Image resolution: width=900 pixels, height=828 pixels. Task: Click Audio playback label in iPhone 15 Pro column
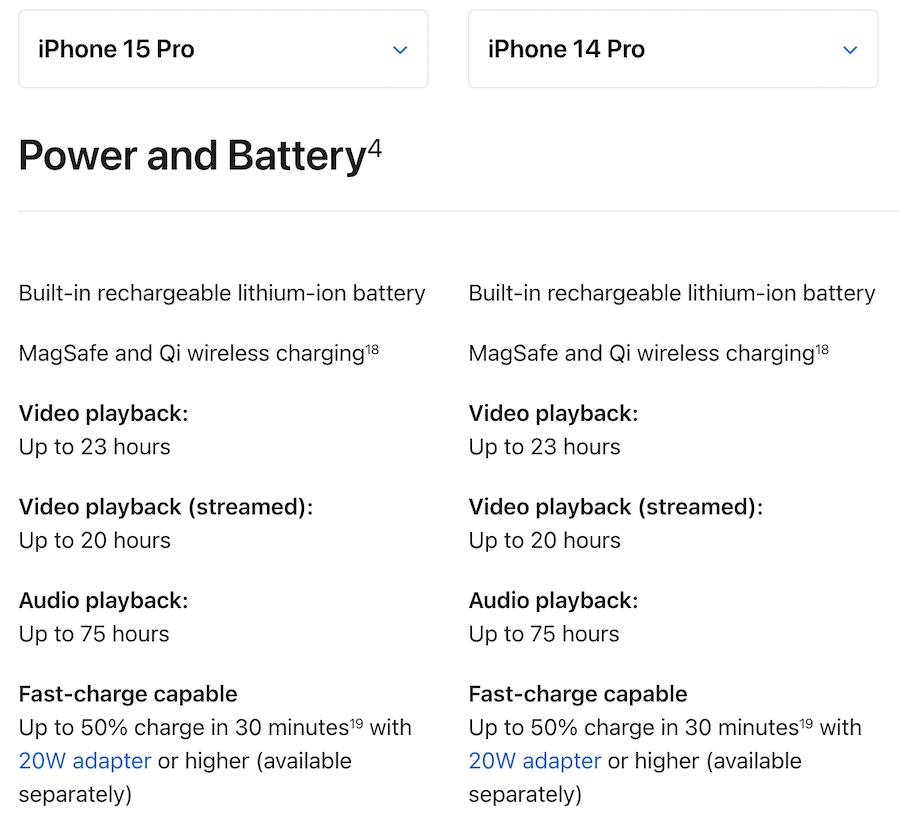pos(103,600)
